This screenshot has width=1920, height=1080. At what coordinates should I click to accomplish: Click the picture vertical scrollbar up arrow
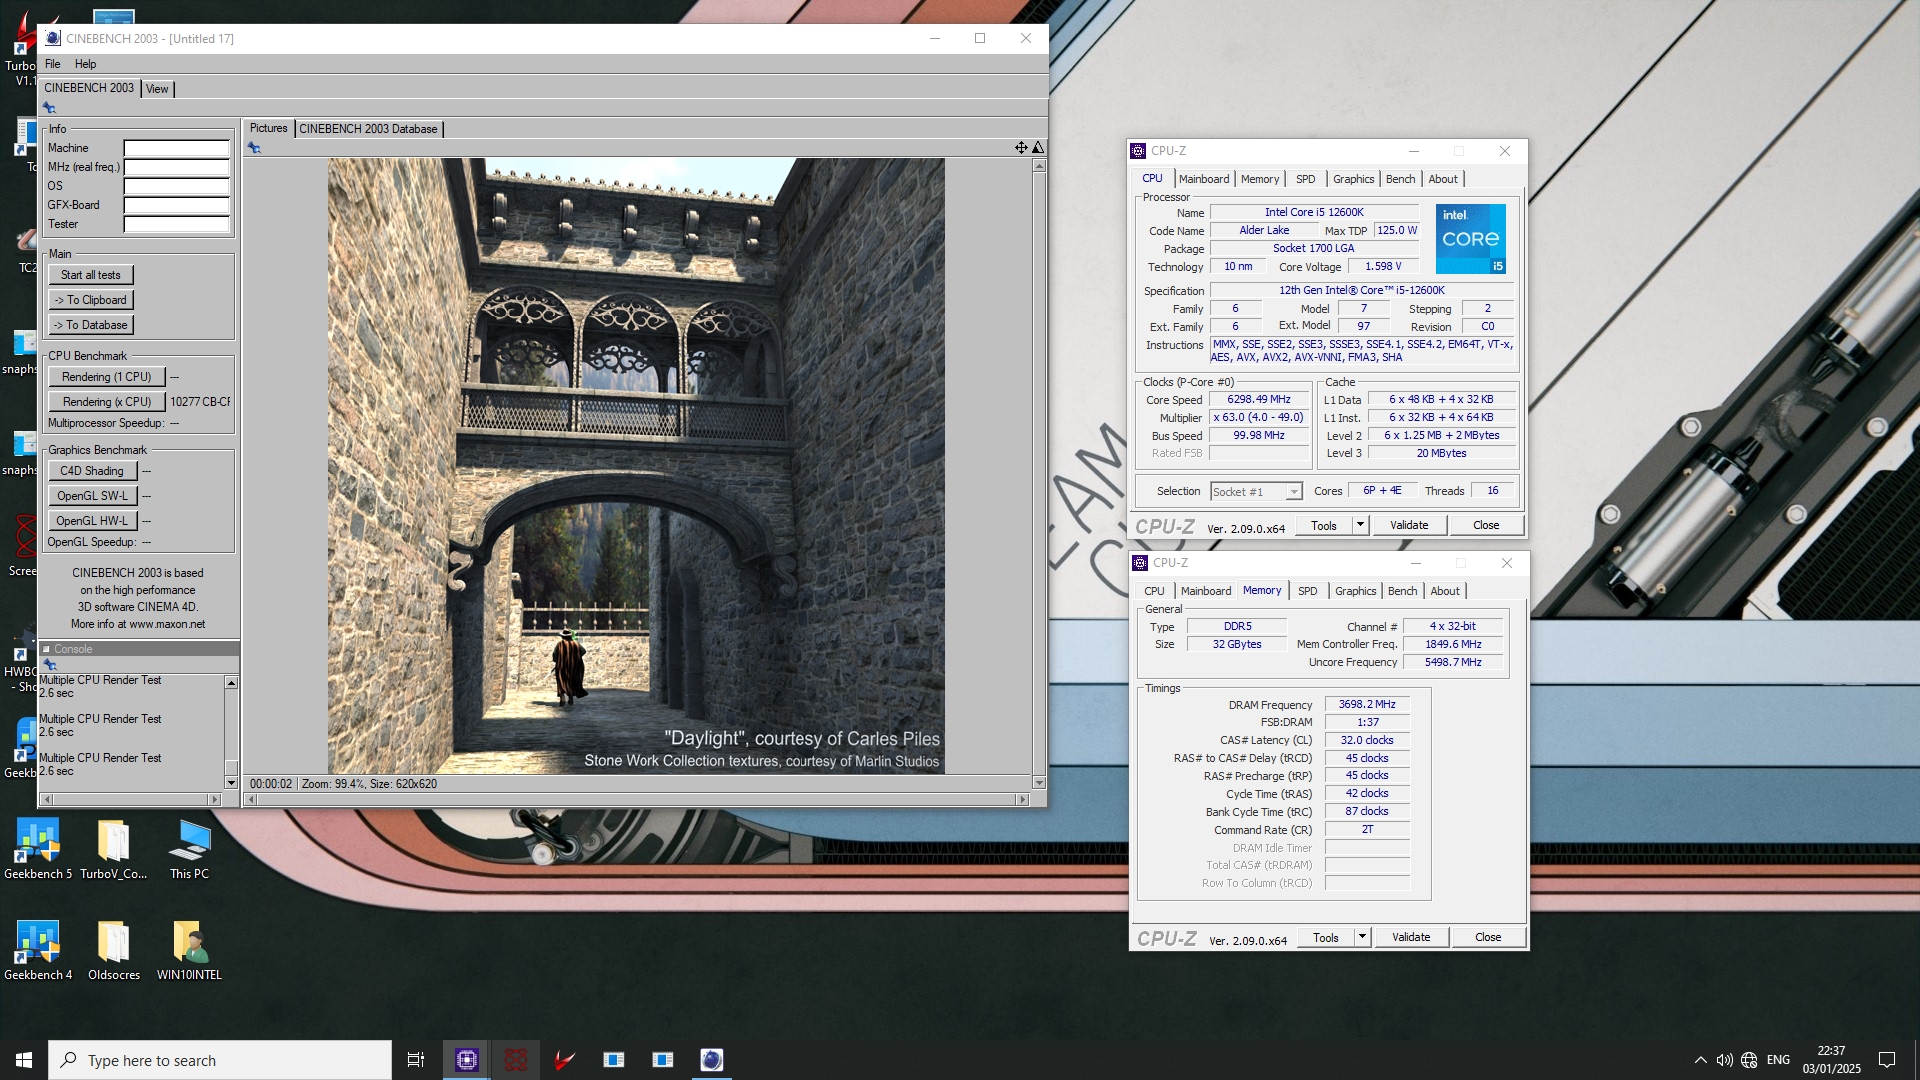click(x=1039, y=166)
